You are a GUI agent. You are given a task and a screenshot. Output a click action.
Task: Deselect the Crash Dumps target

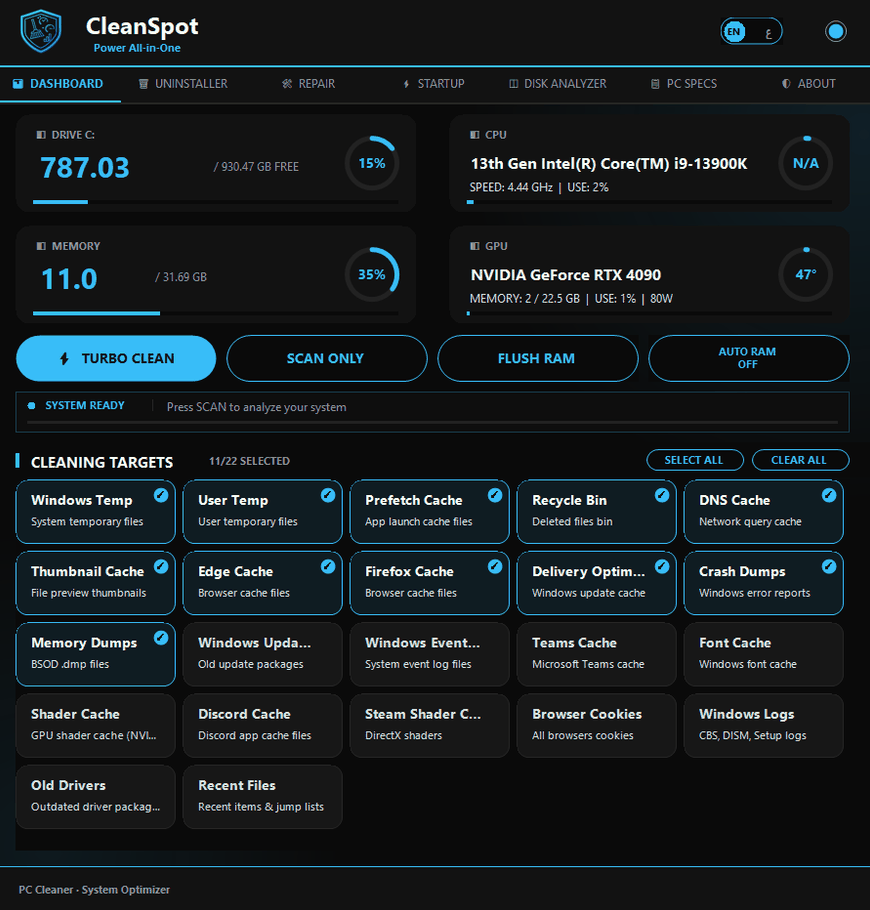[764, 583]
